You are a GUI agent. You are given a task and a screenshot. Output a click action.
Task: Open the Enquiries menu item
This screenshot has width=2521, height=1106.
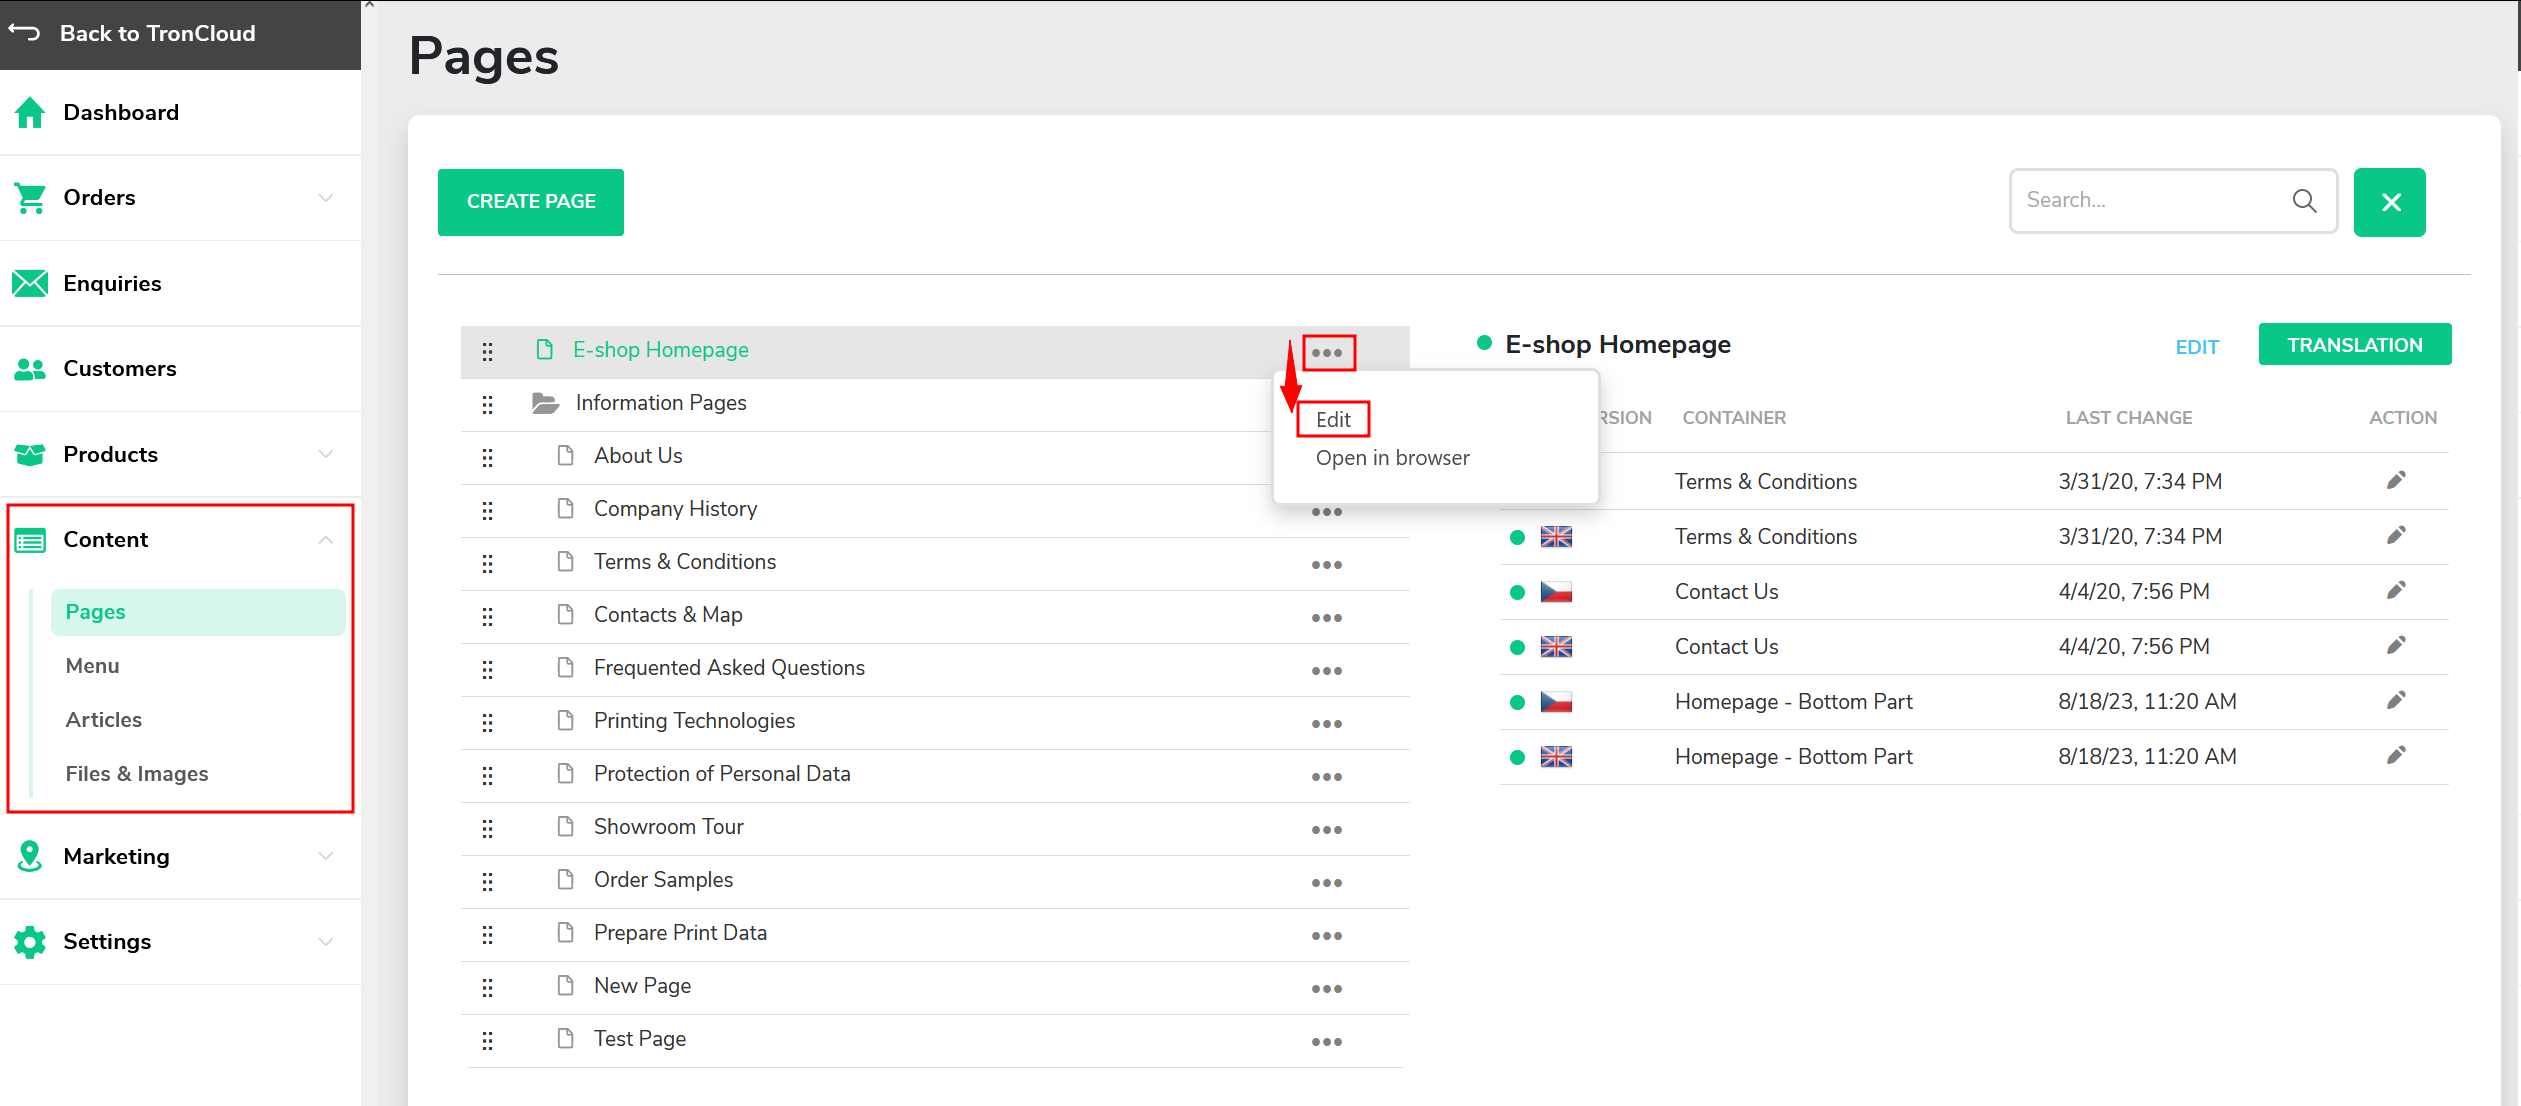(180, 284)
